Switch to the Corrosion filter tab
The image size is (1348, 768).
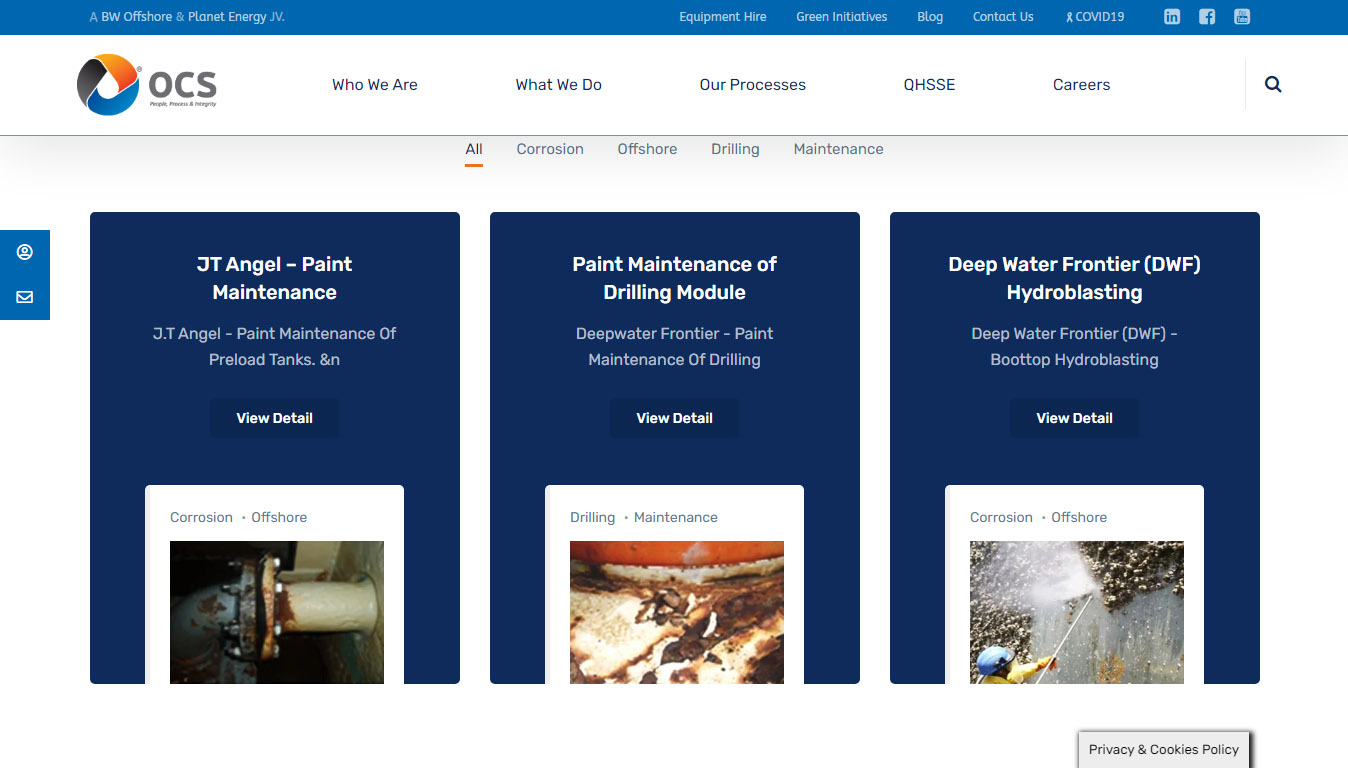(x=550, y=148)
